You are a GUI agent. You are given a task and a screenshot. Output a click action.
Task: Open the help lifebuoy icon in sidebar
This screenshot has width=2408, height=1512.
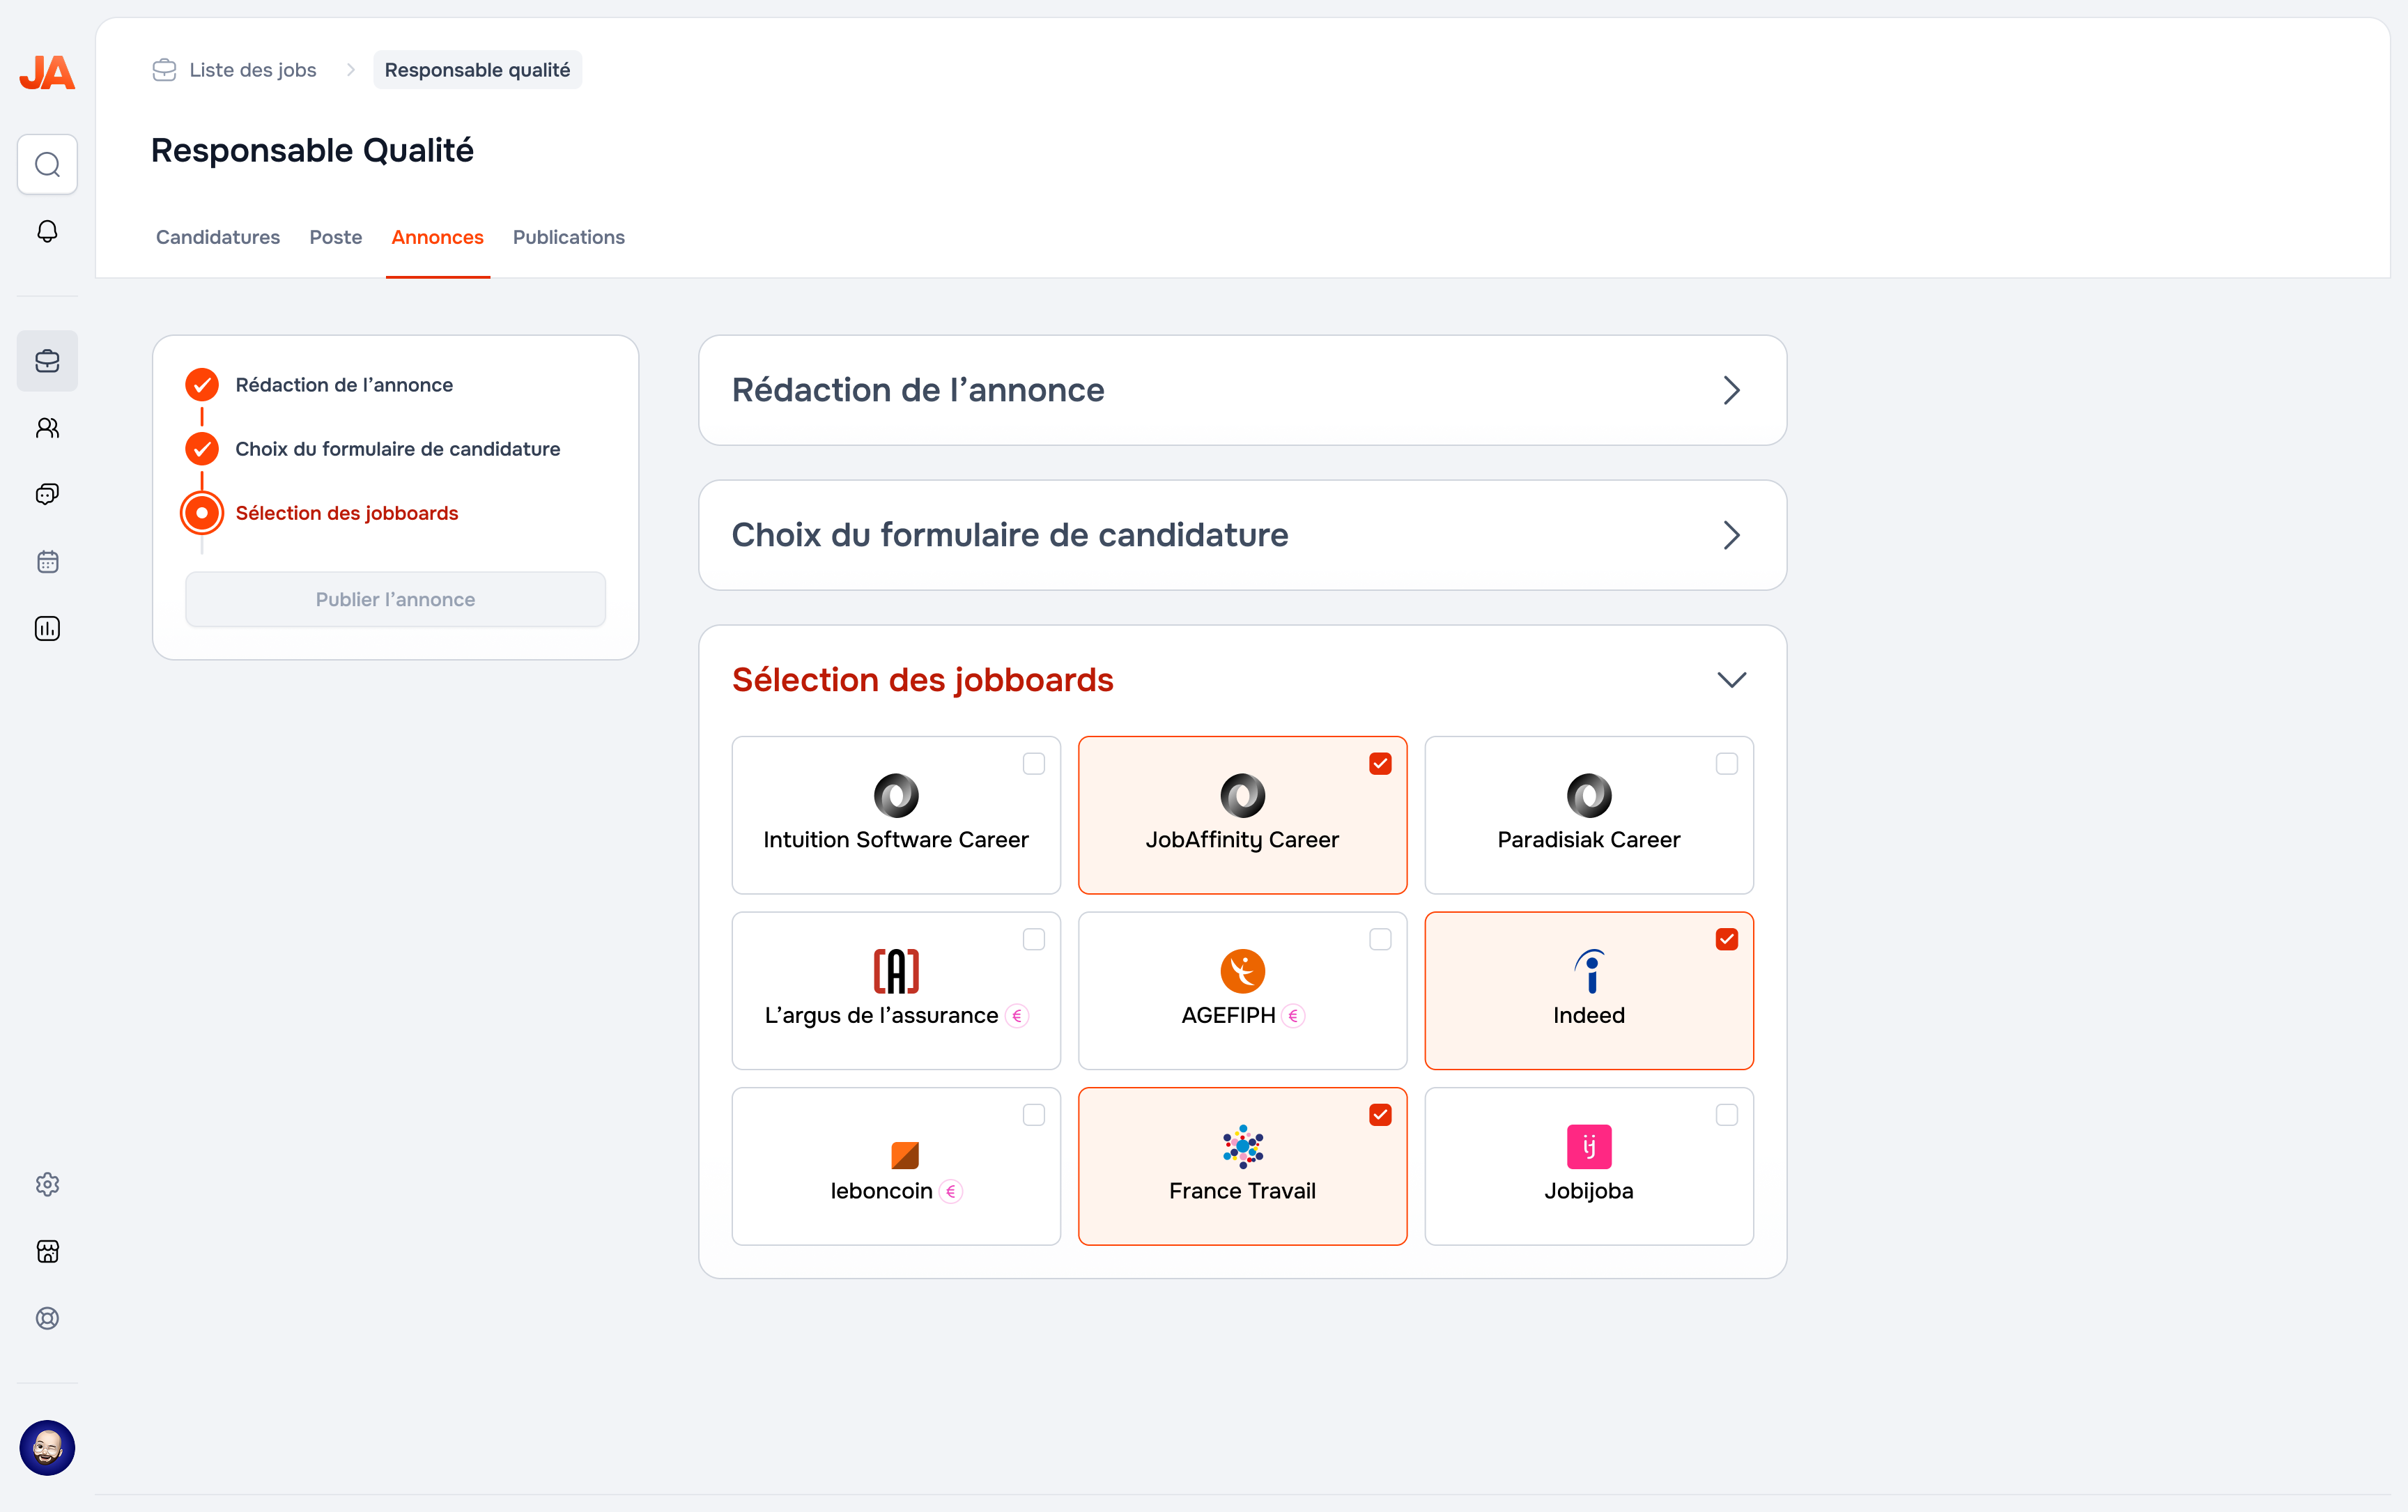click(x=47, y=1318)
